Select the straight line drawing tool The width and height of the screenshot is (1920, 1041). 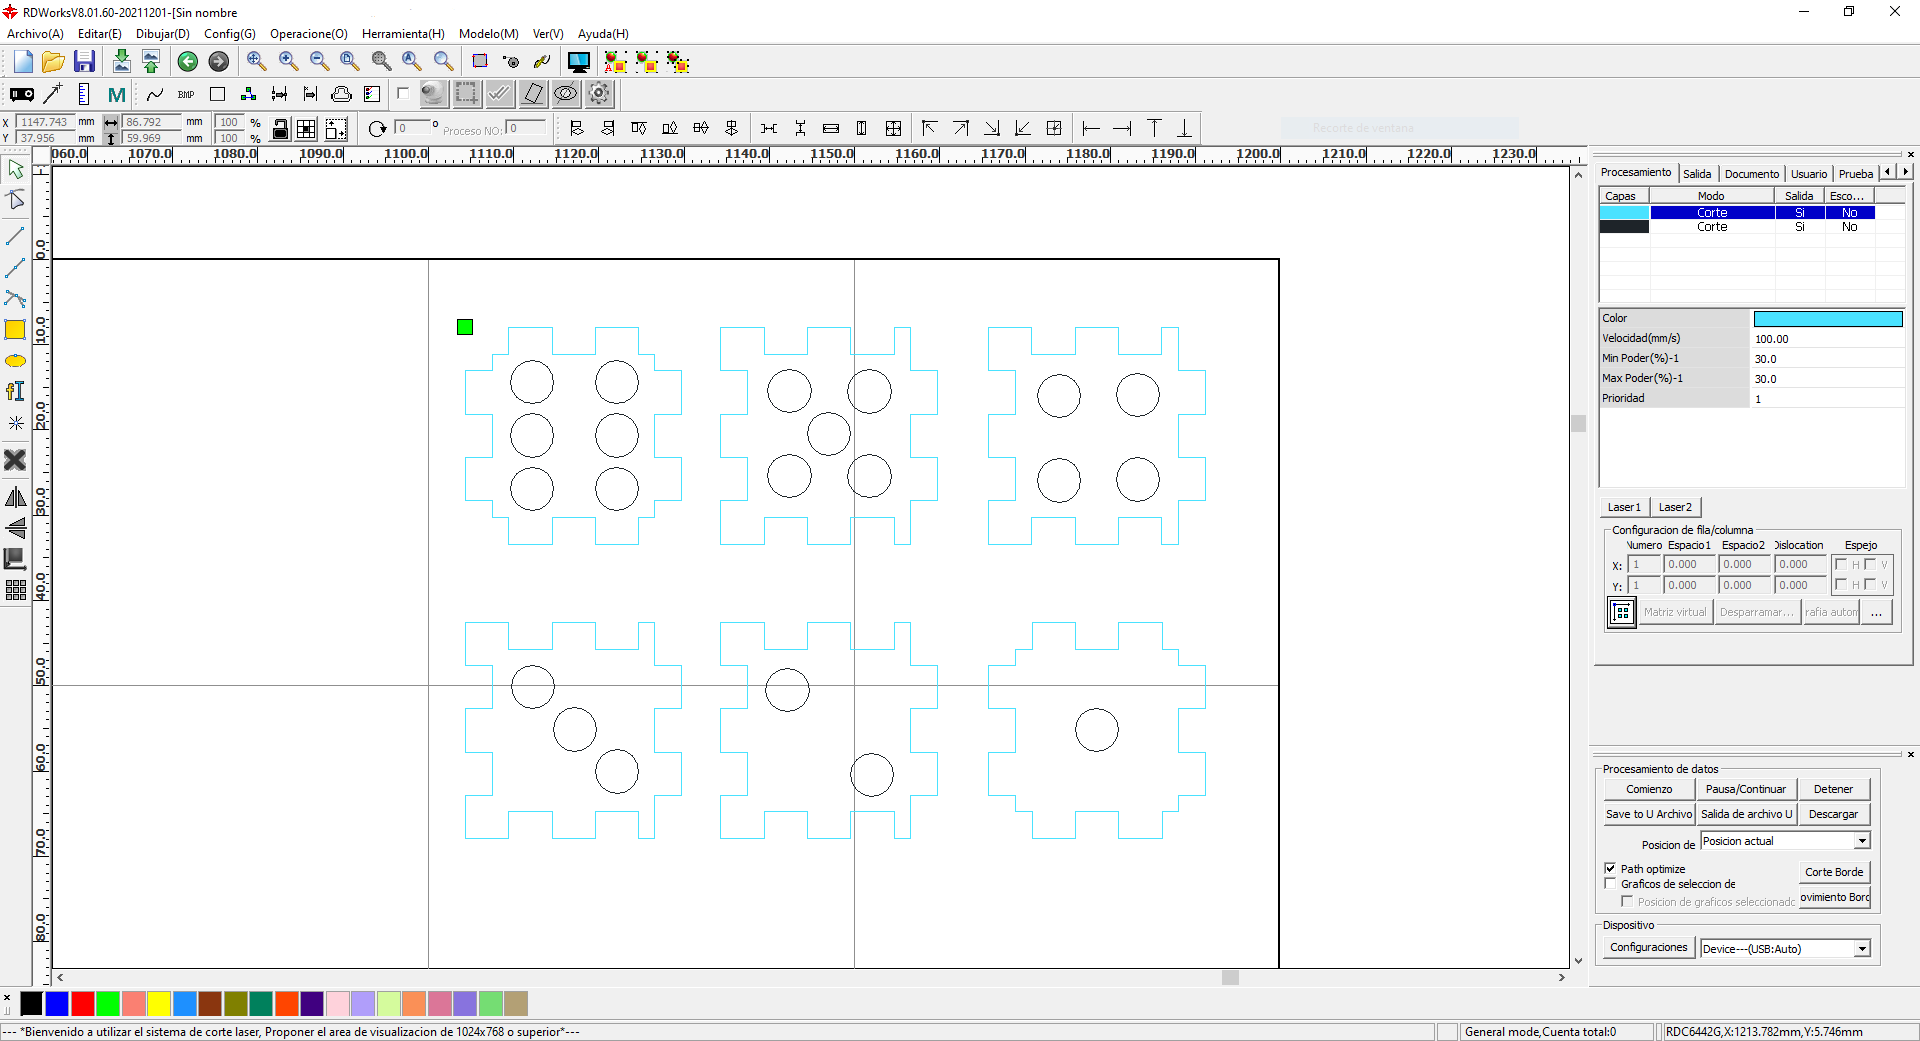15,236
